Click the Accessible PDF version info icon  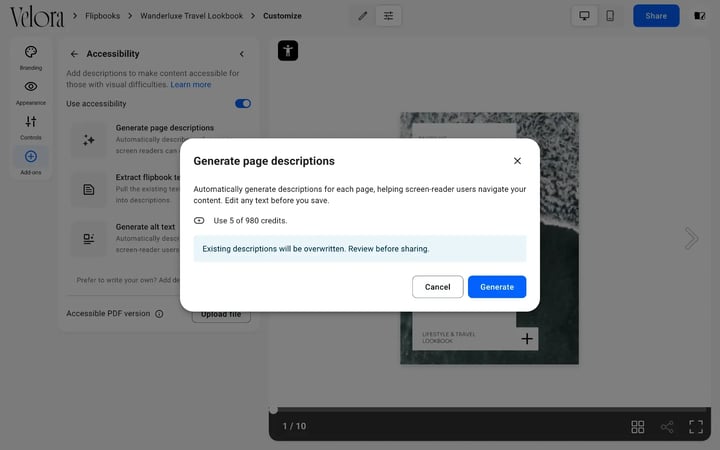click(x=159, y=314)
